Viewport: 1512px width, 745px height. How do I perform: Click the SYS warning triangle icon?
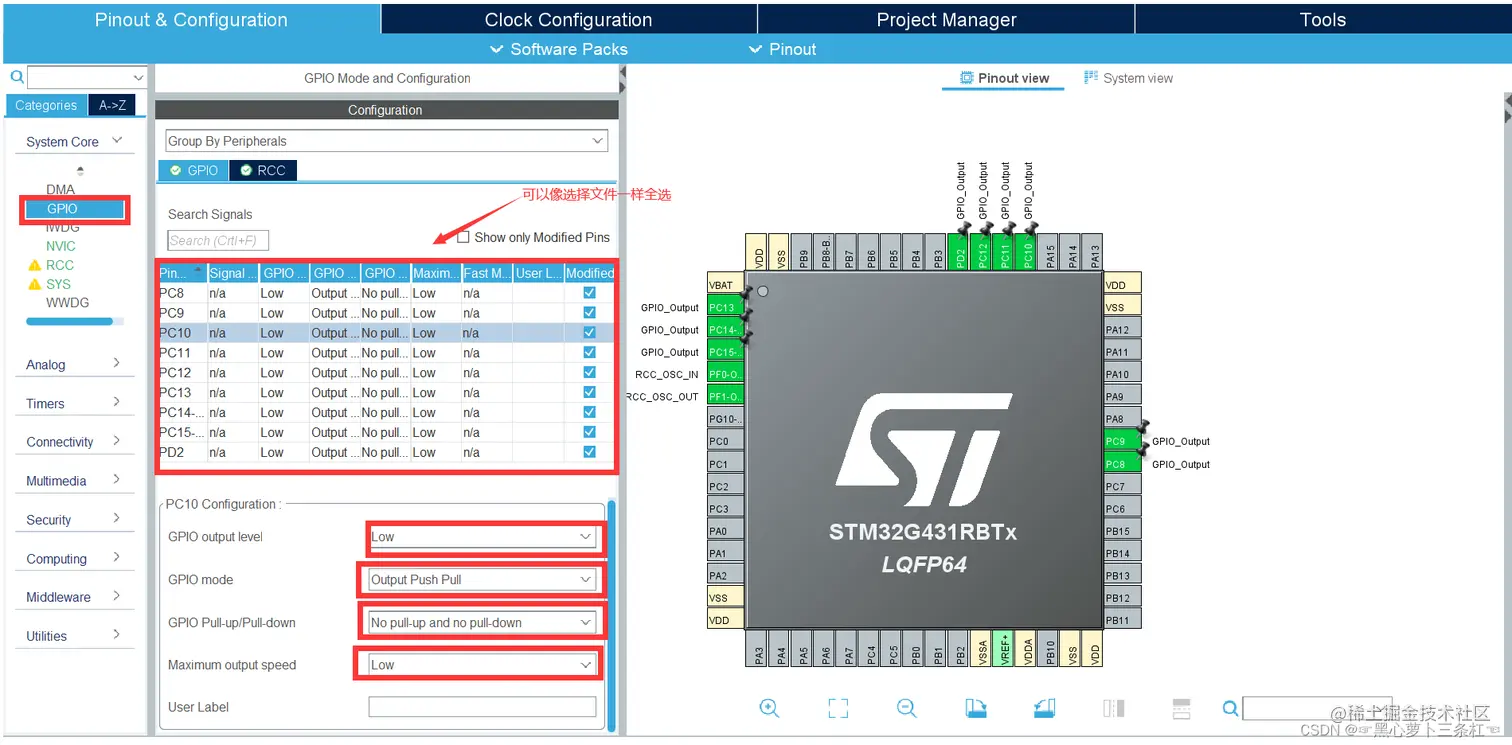[x=35, y=284]
